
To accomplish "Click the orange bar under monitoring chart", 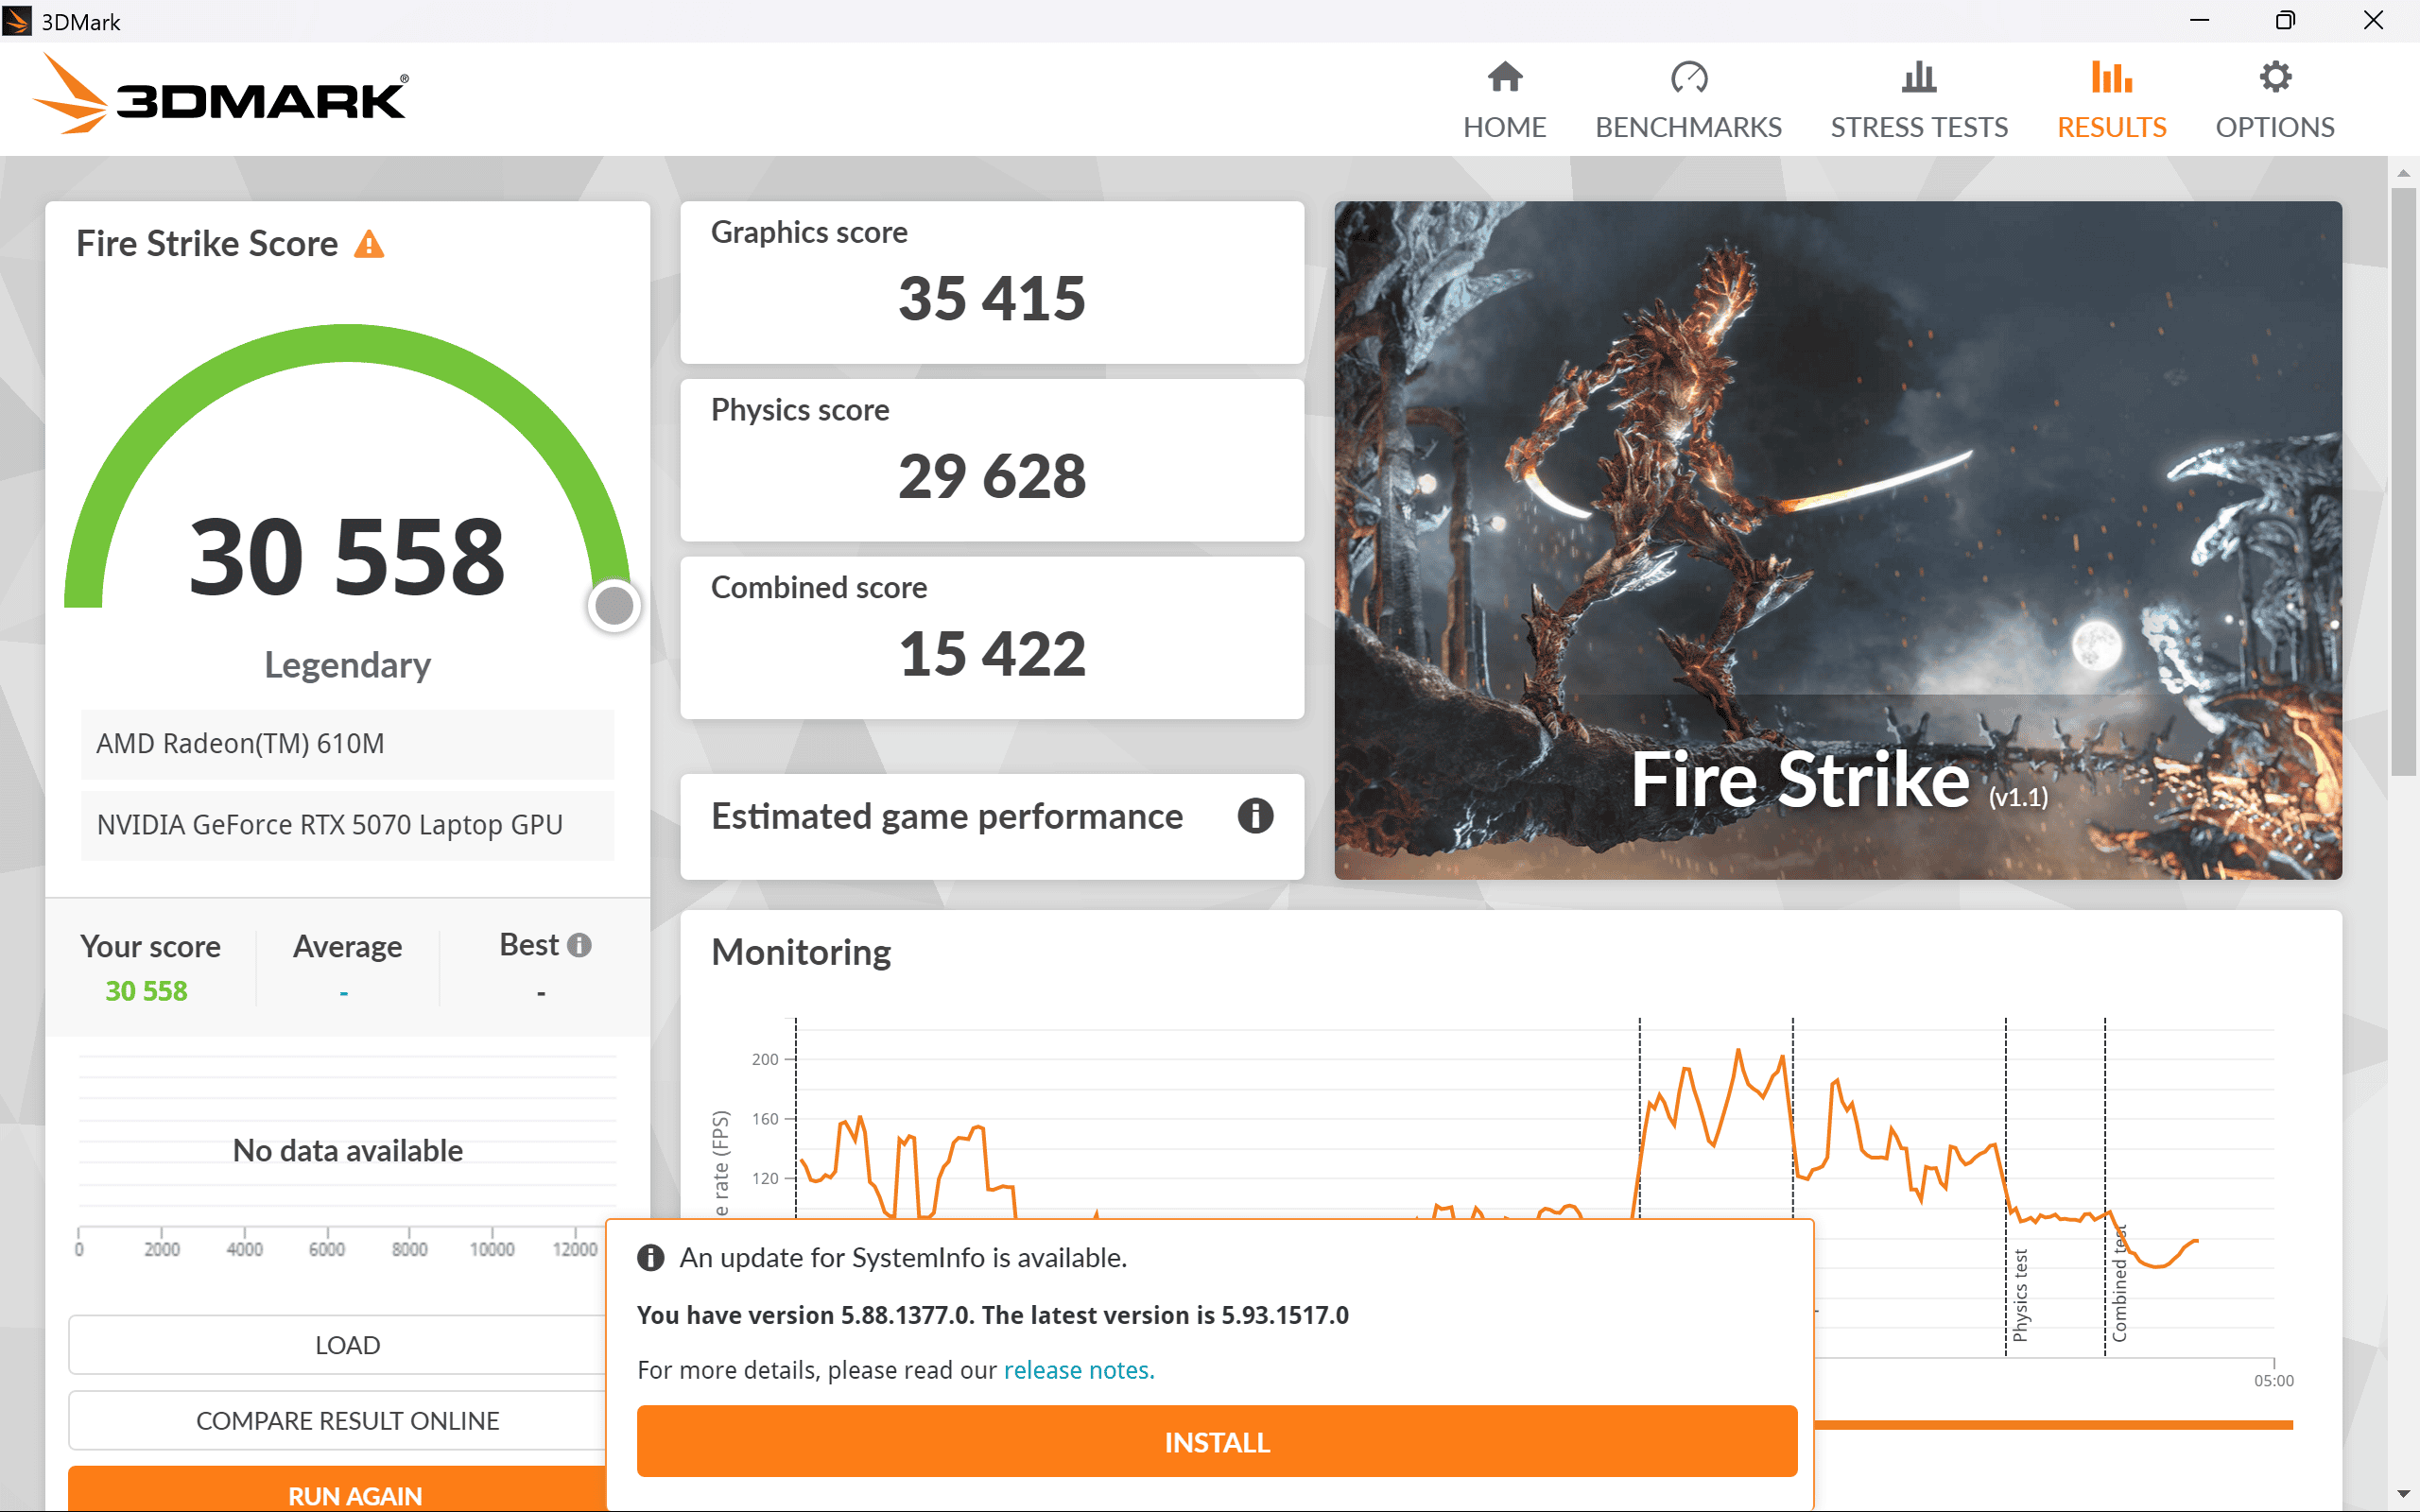I will point(2054,1425).
